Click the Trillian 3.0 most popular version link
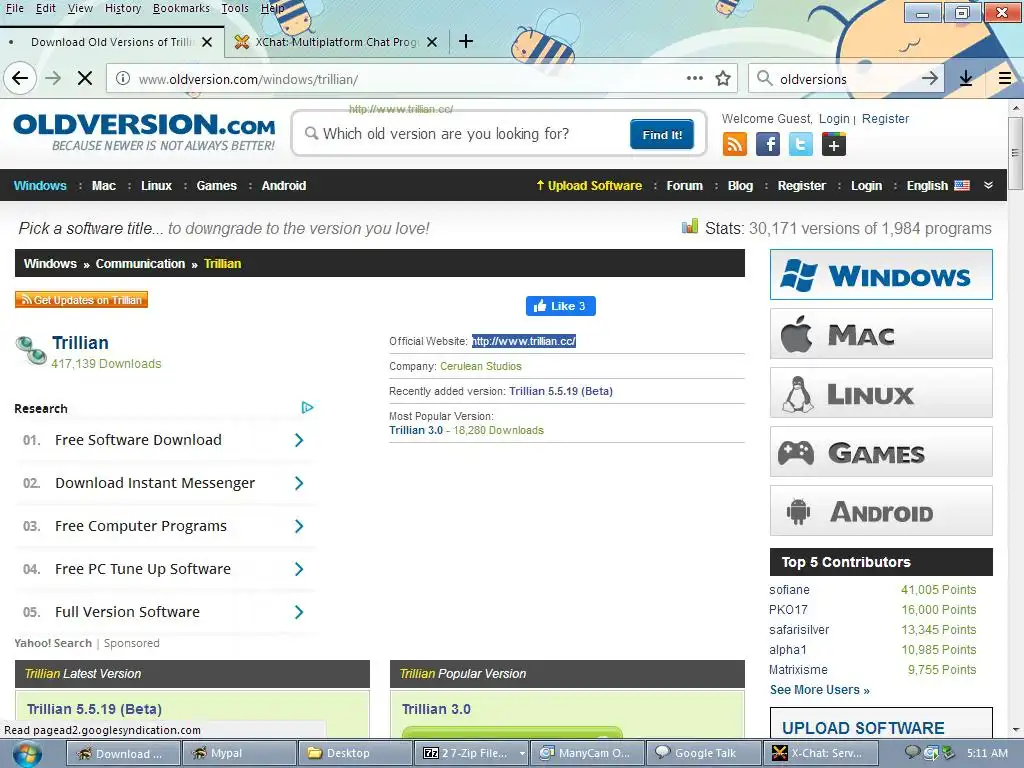 [416, 430]
